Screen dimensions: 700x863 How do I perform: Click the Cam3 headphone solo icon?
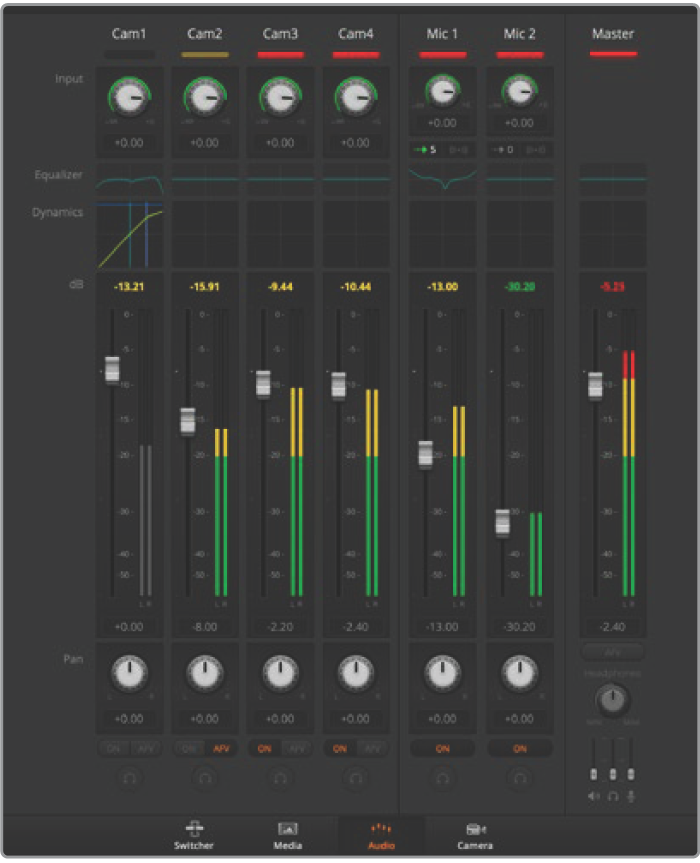(x=280, y=776)
